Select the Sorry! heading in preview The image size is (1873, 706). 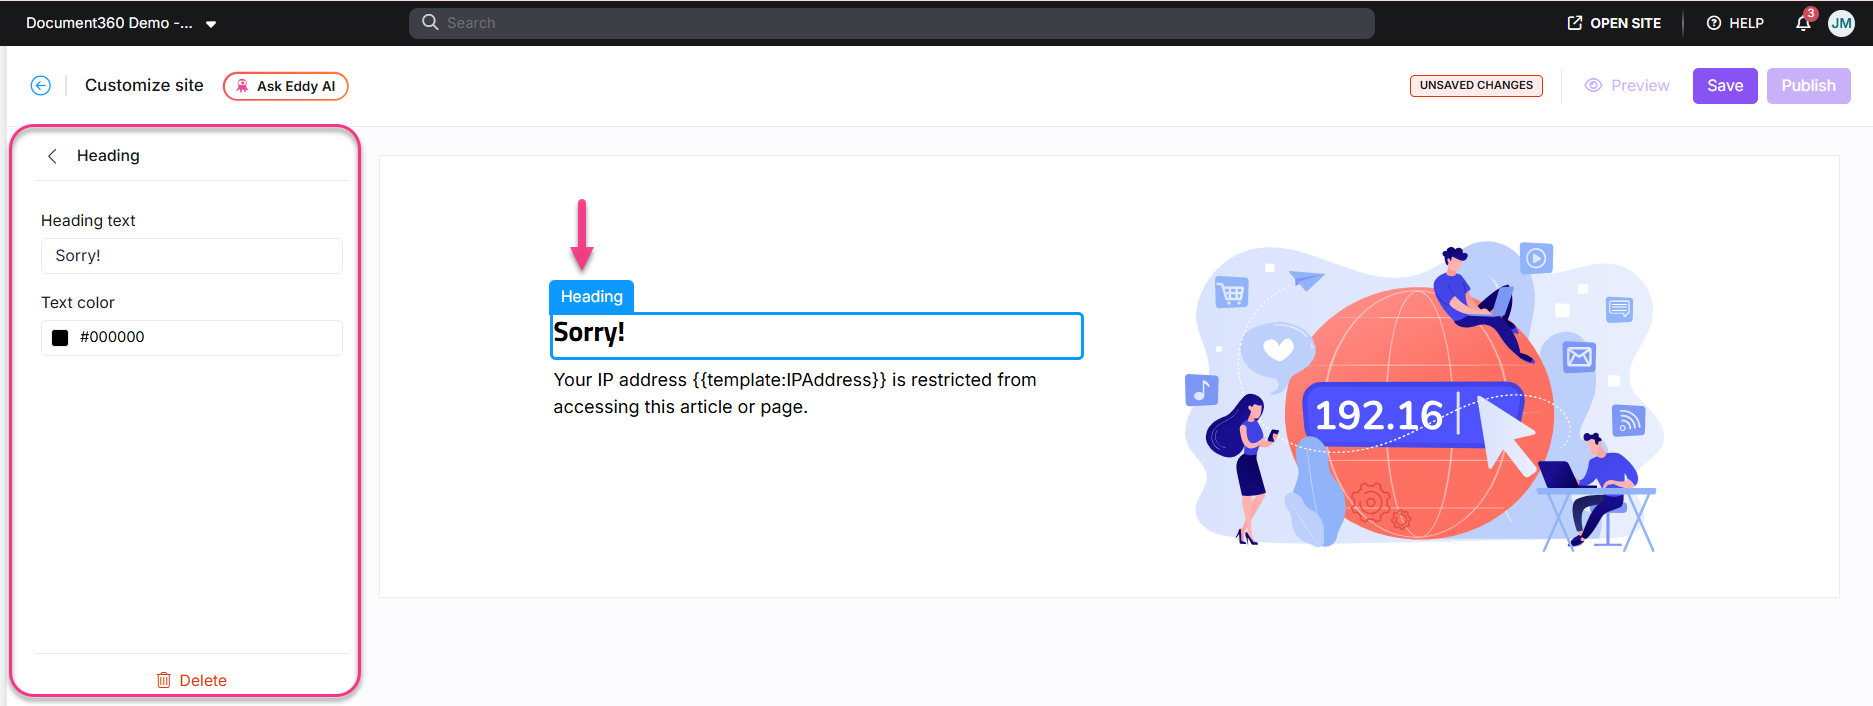[x=816, y=335]
